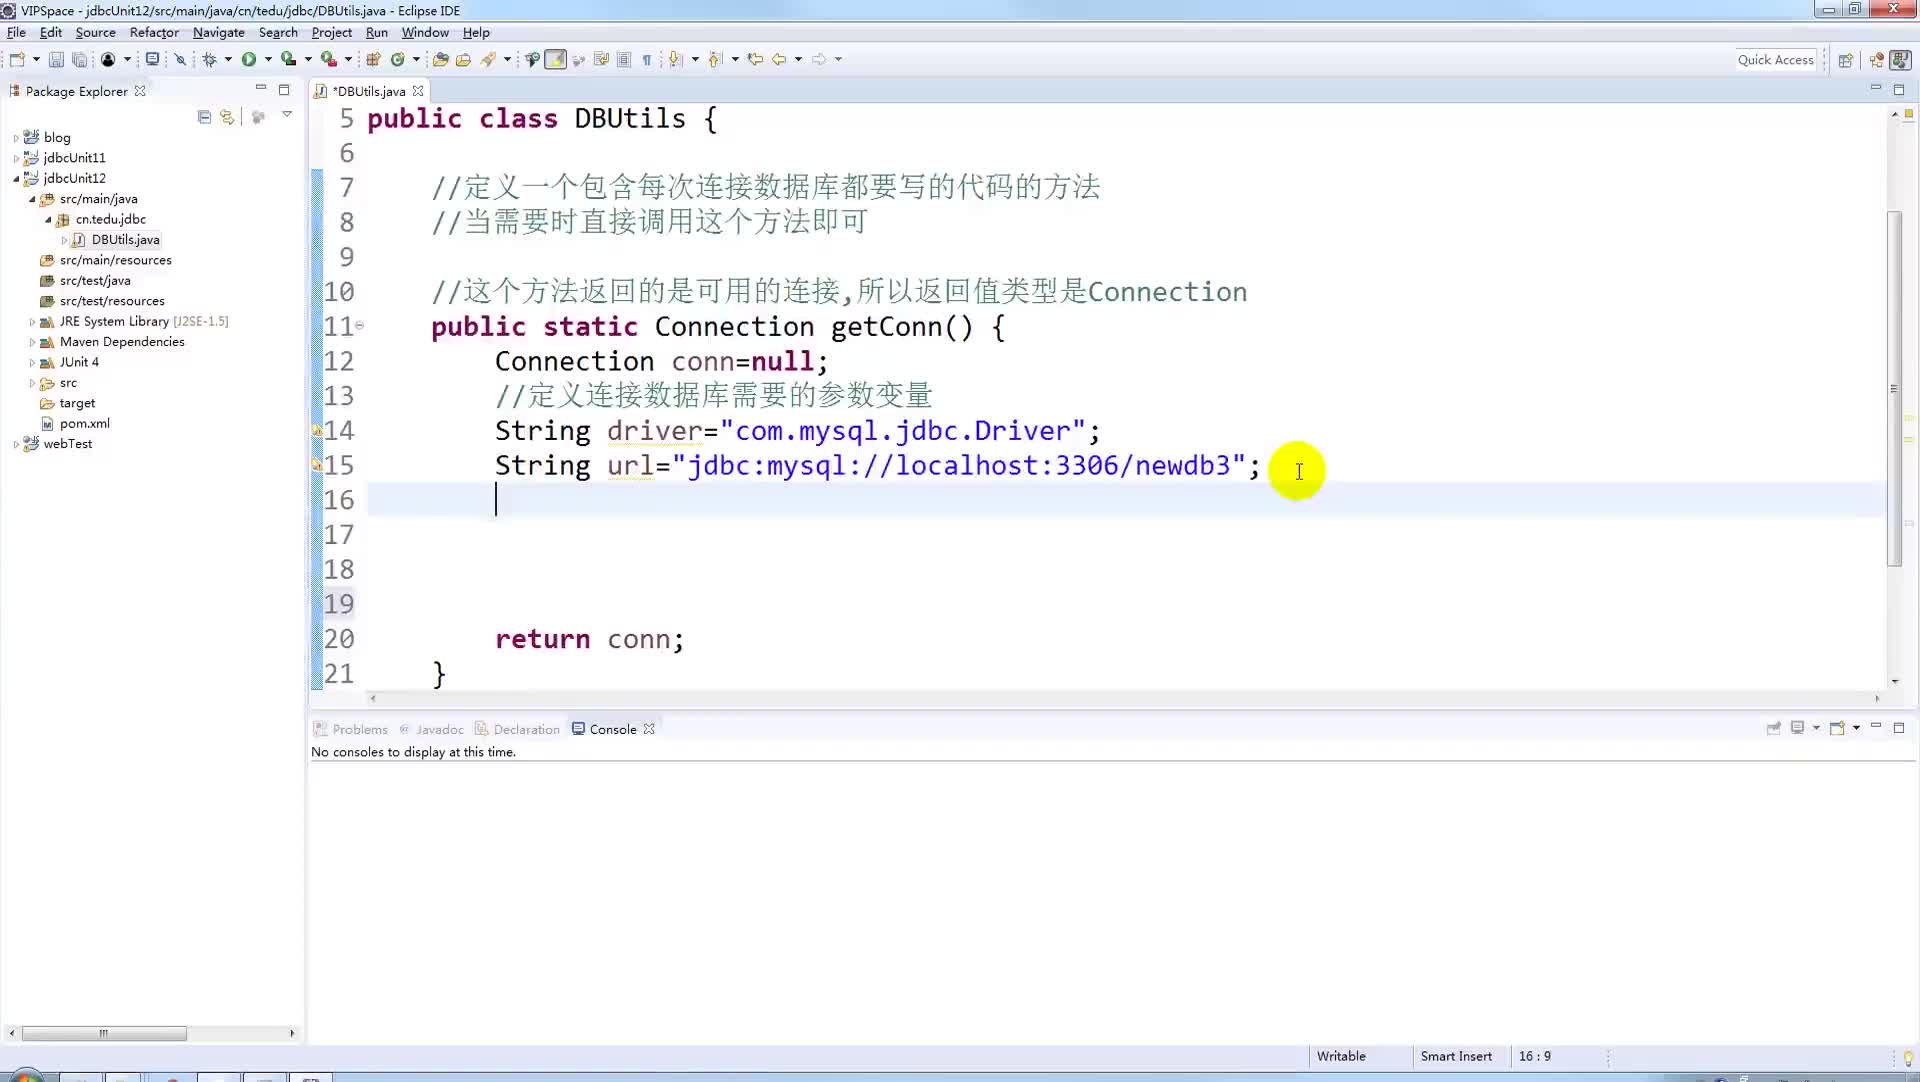Open dropdown next to Run button
Screen dimensions: 1920x1082
(x=268, y=59)
